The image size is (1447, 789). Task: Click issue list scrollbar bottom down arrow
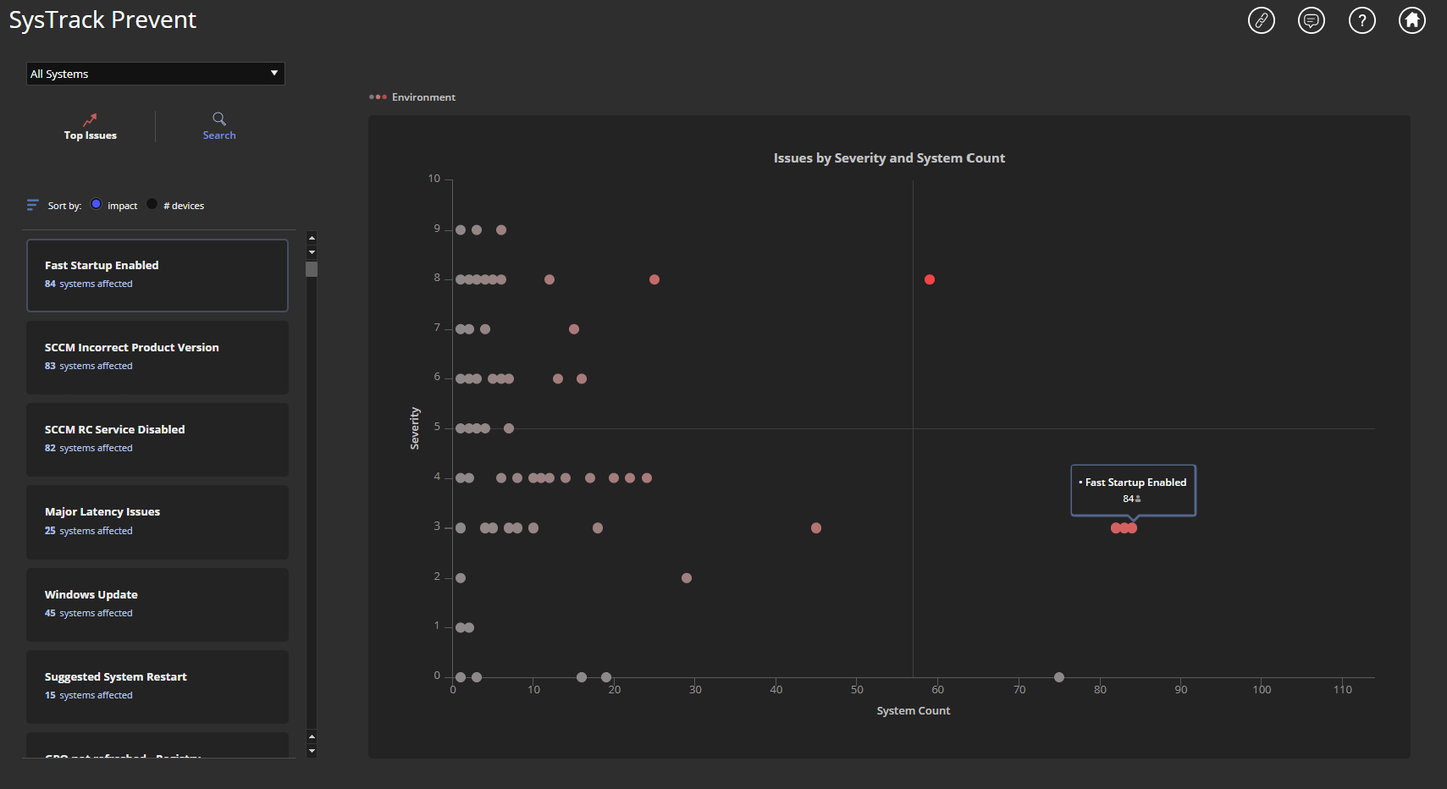[x=312, y=751]
